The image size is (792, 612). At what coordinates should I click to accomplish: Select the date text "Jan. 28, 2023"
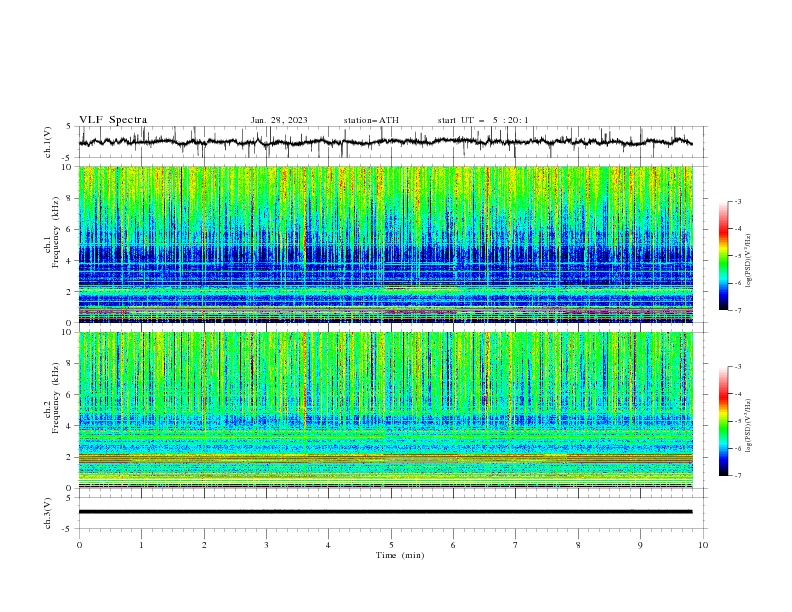tap(279, 120)
